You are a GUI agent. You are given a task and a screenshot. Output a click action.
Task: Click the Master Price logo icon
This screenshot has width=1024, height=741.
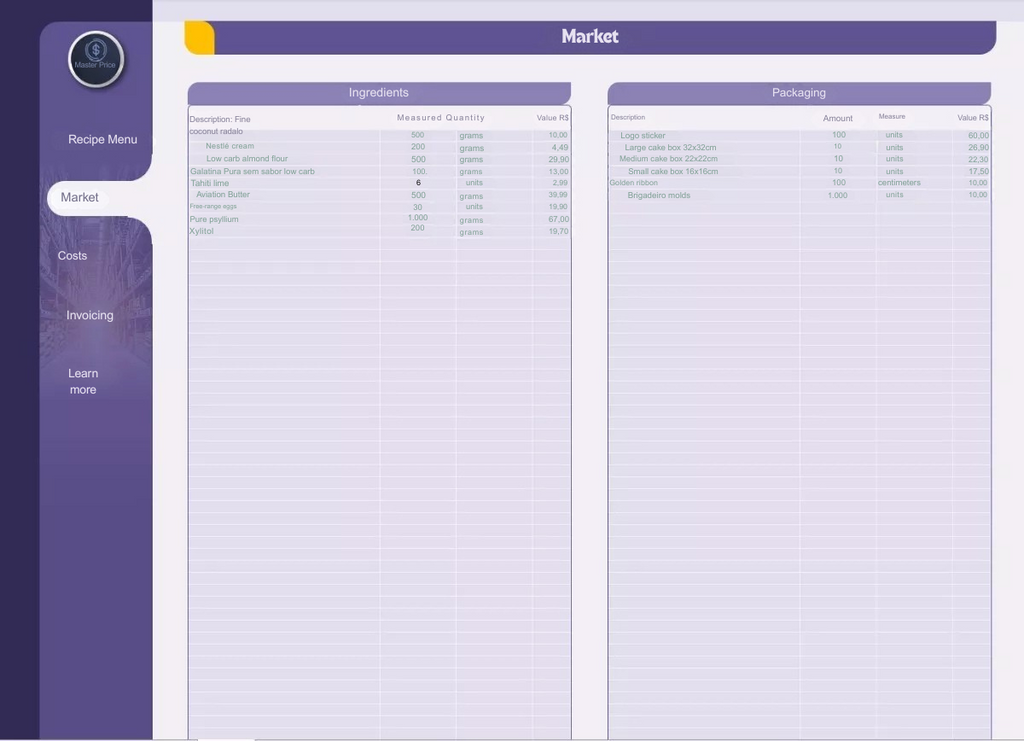[x=96, y=58]
